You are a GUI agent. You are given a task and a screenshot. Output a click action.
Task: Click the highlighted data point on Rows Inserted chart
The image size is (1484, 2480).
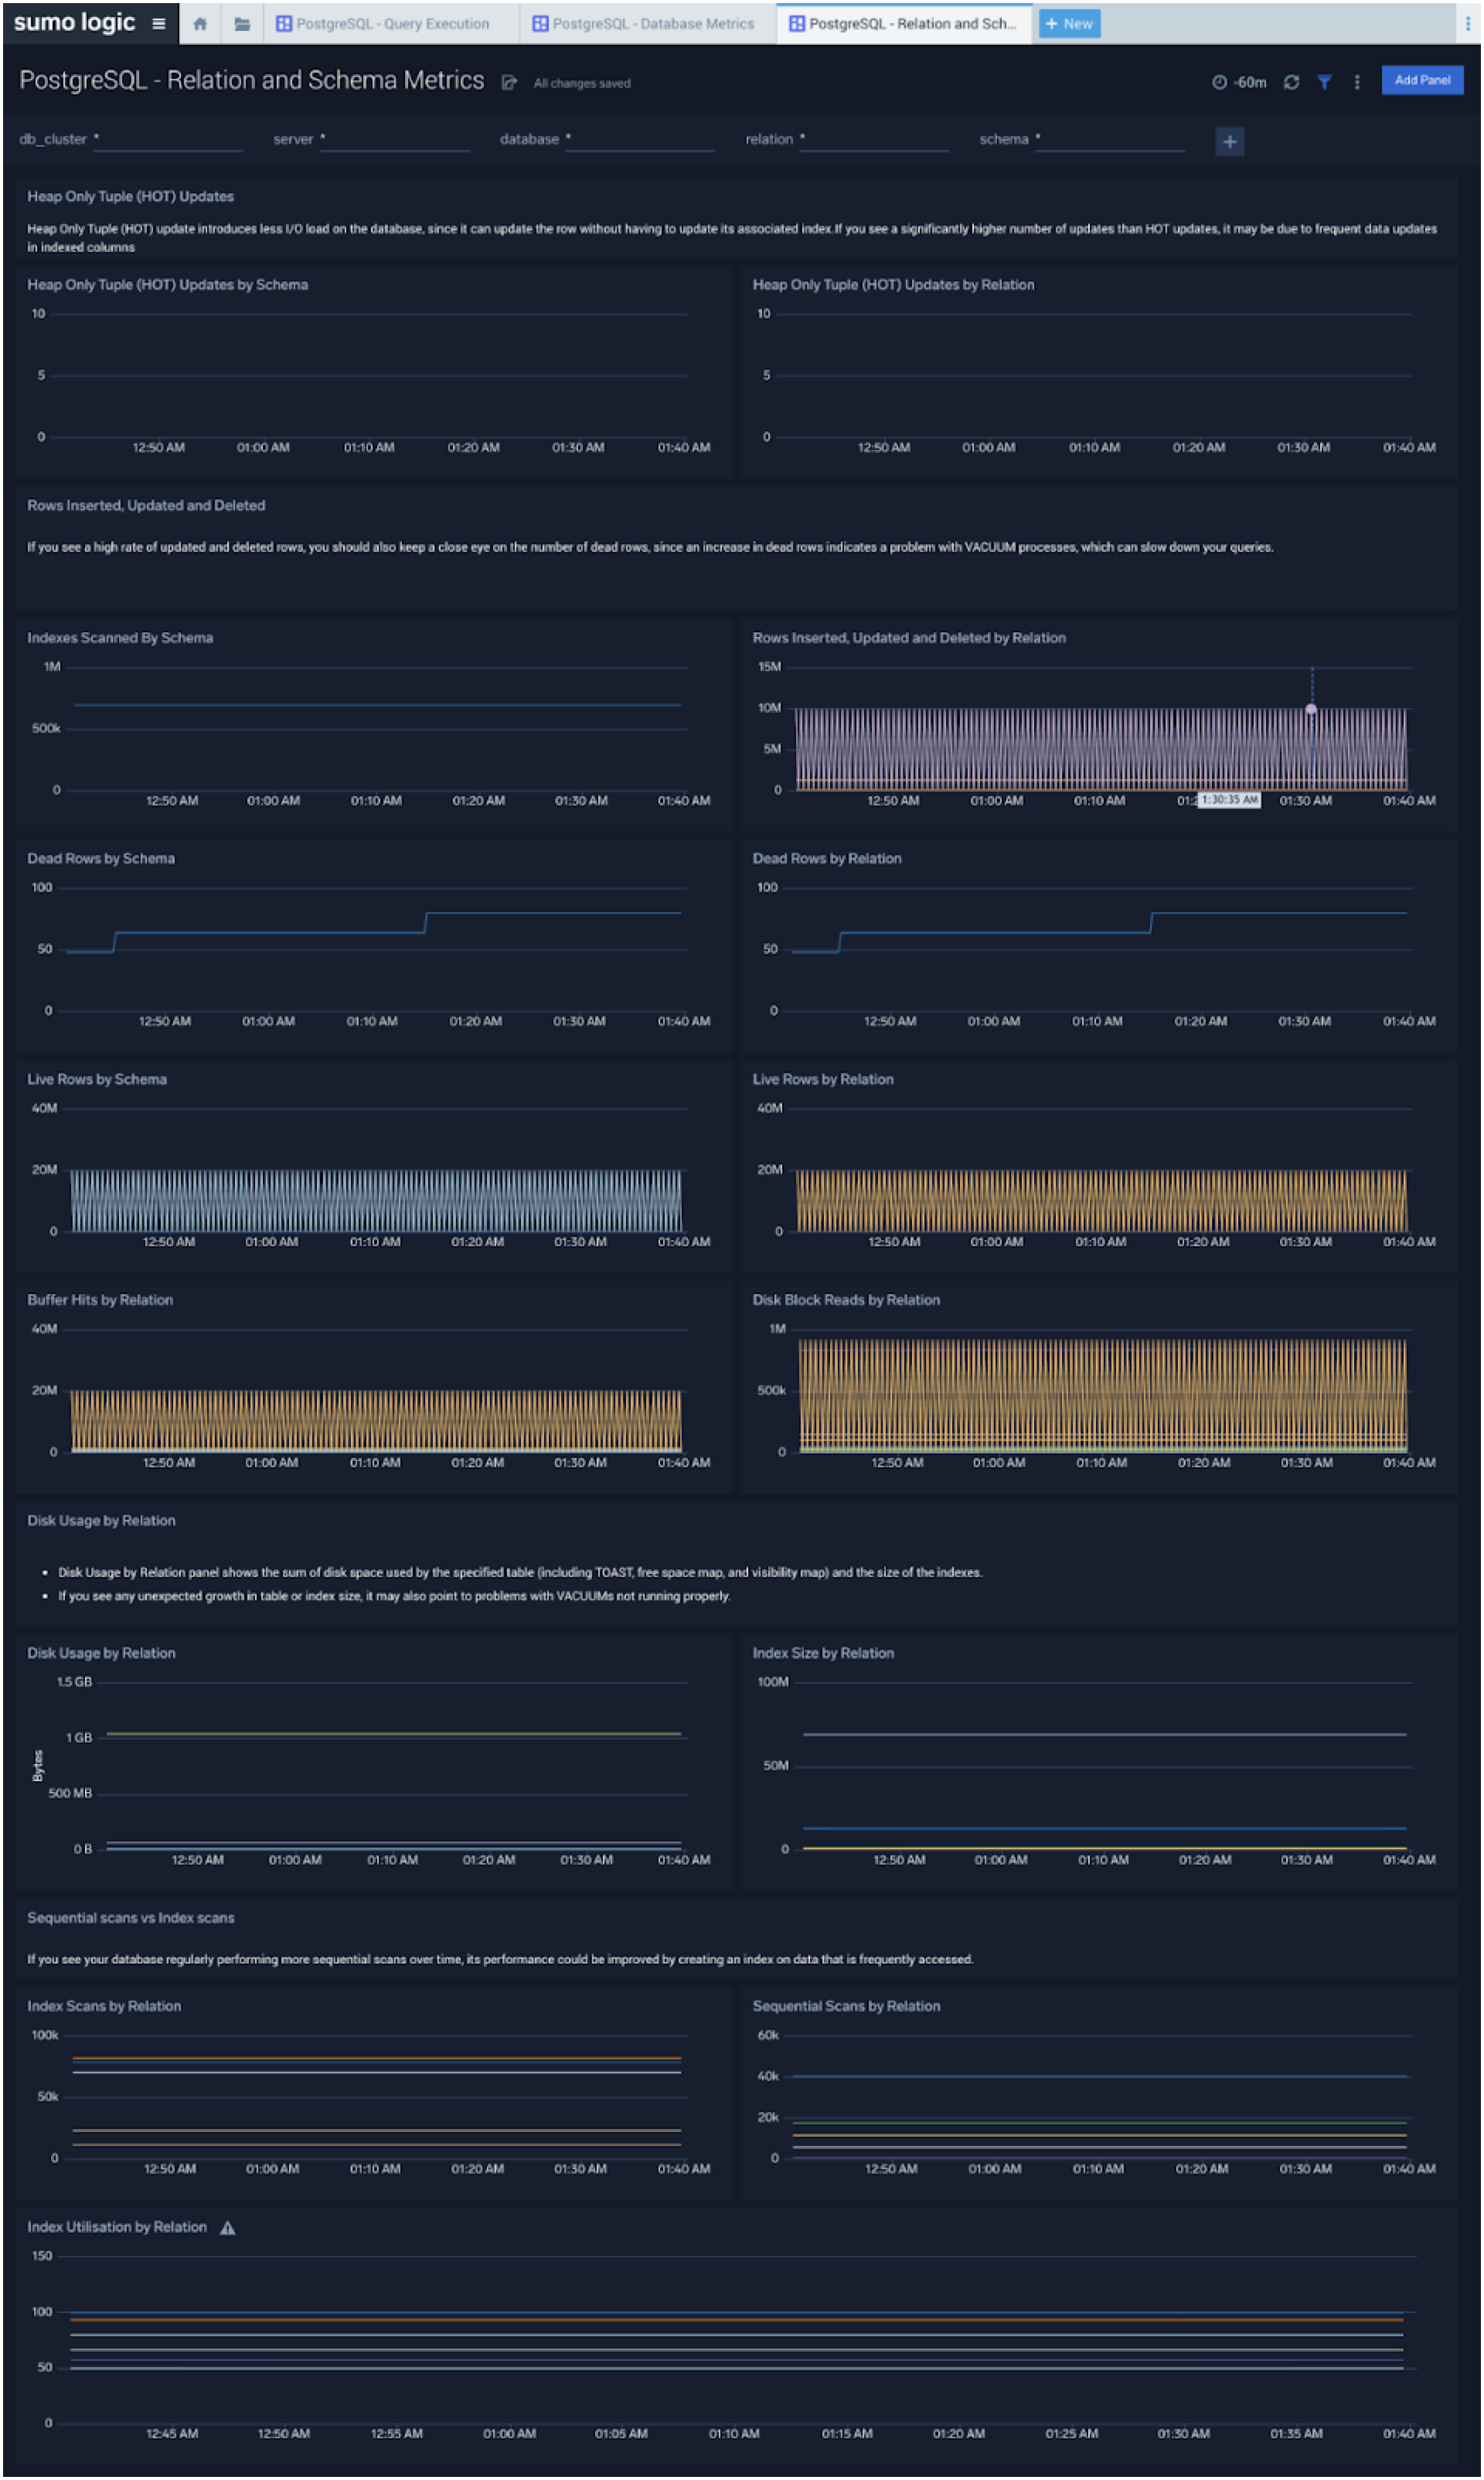(x=1311, y=708)
